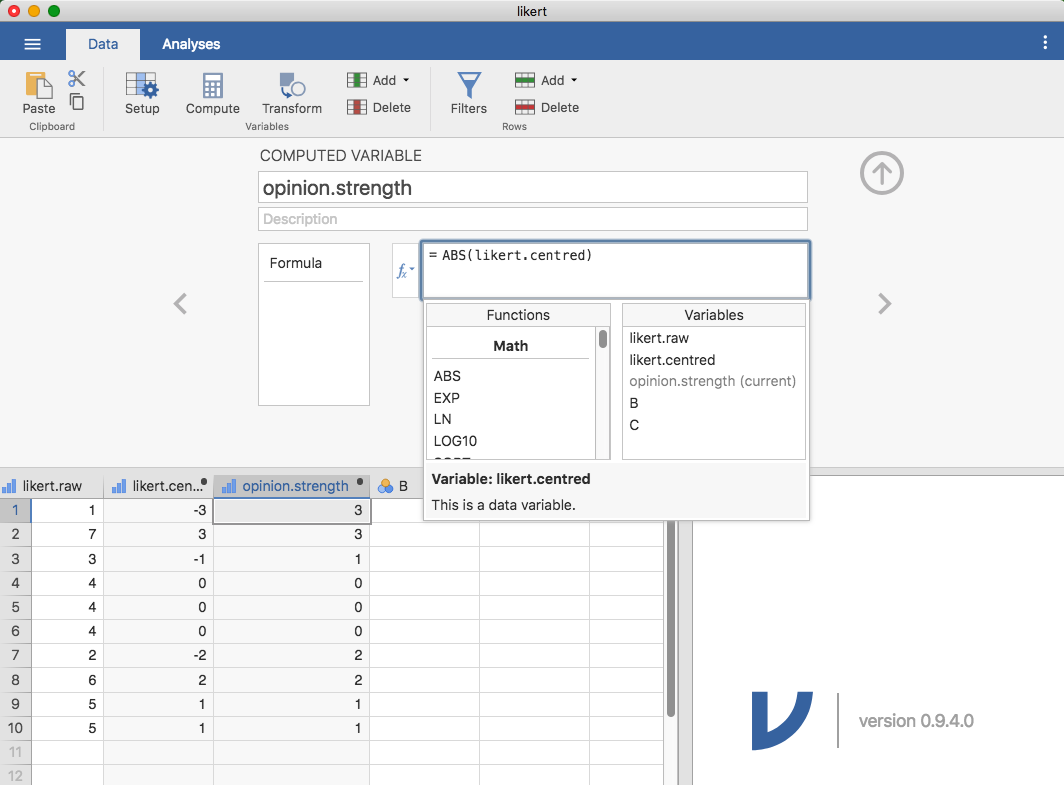Viewport: 1064px width, 785px height.
Task: Click likert.centred cell with value -2
Action: 158,655
